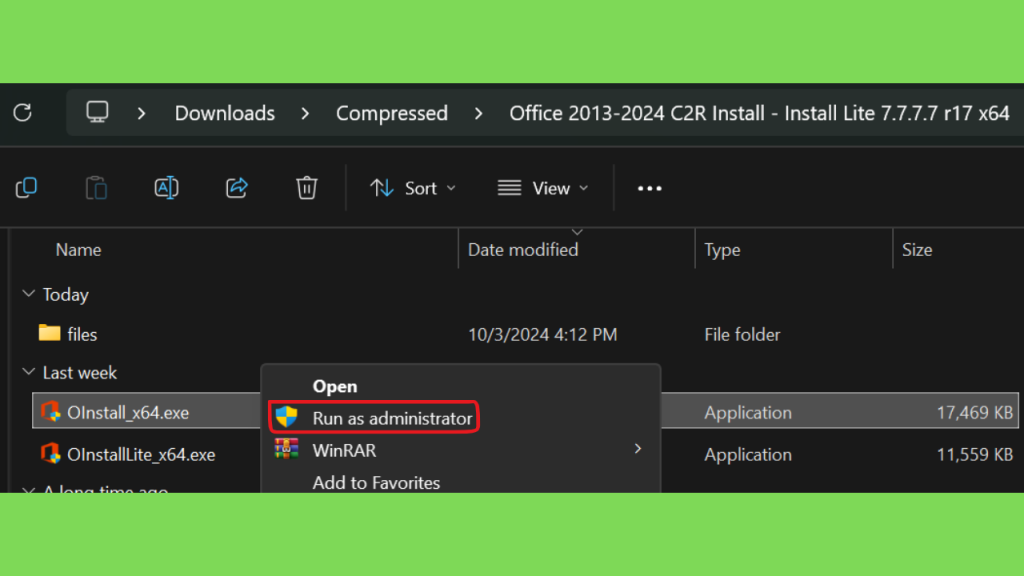1024x576 pixels.
Task: Navigate to Downloads in breadcrumb path
Action: 224,113
